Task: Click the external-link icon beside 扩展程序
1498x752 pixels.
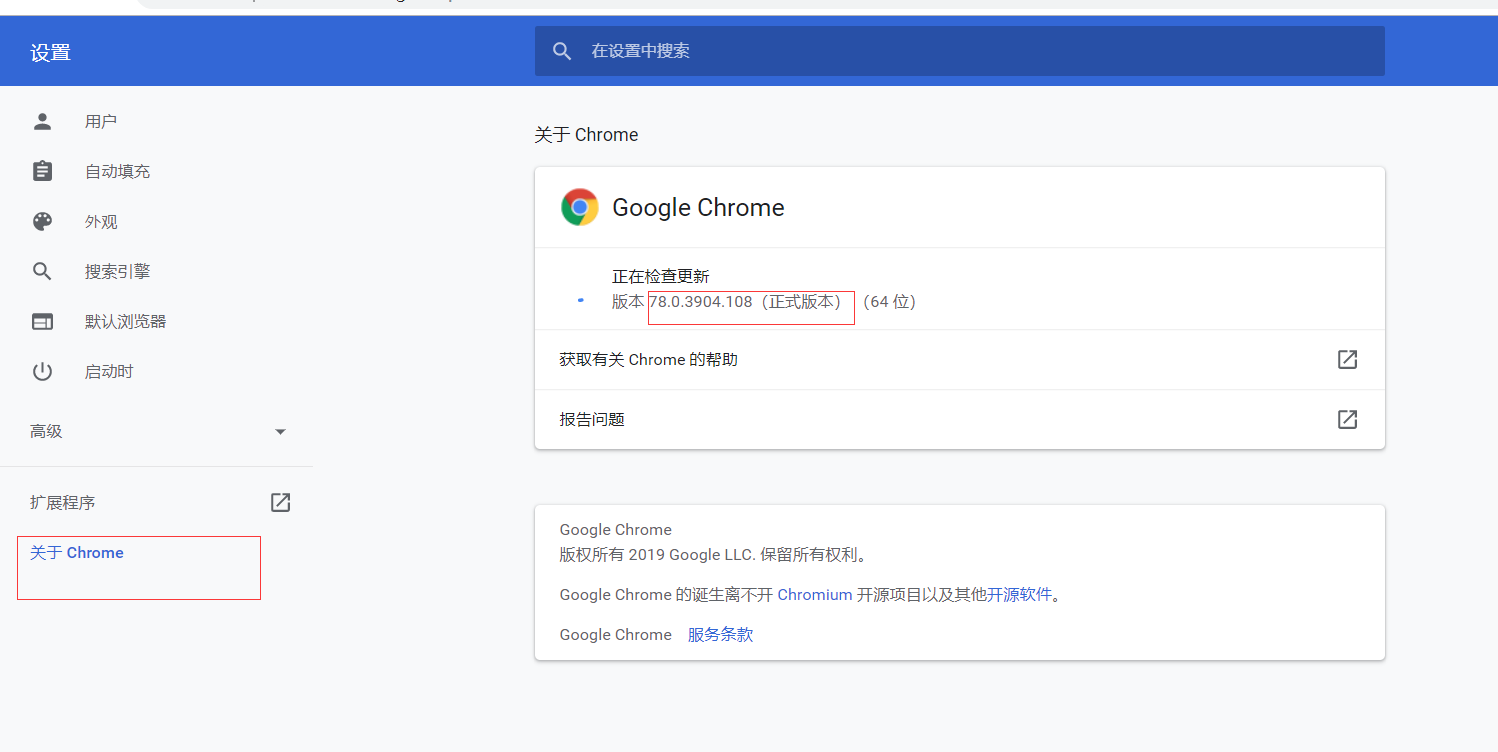Action: 281,502
